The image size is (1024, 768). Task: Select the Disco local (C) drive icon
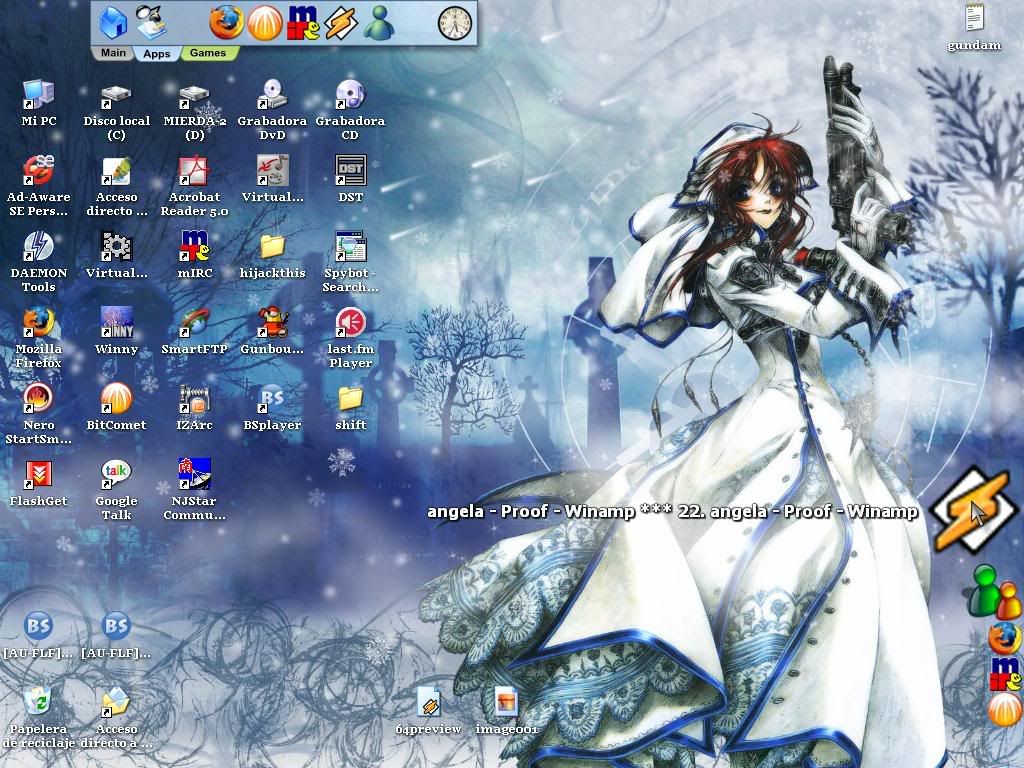click(x=116, y=110)
